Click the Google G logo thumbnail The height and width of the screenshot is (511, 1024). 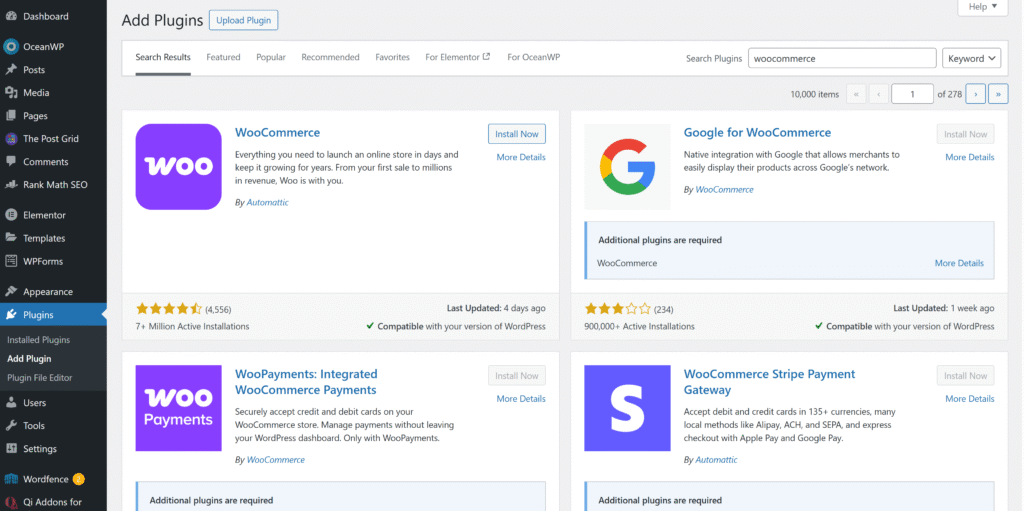point(627,167)
